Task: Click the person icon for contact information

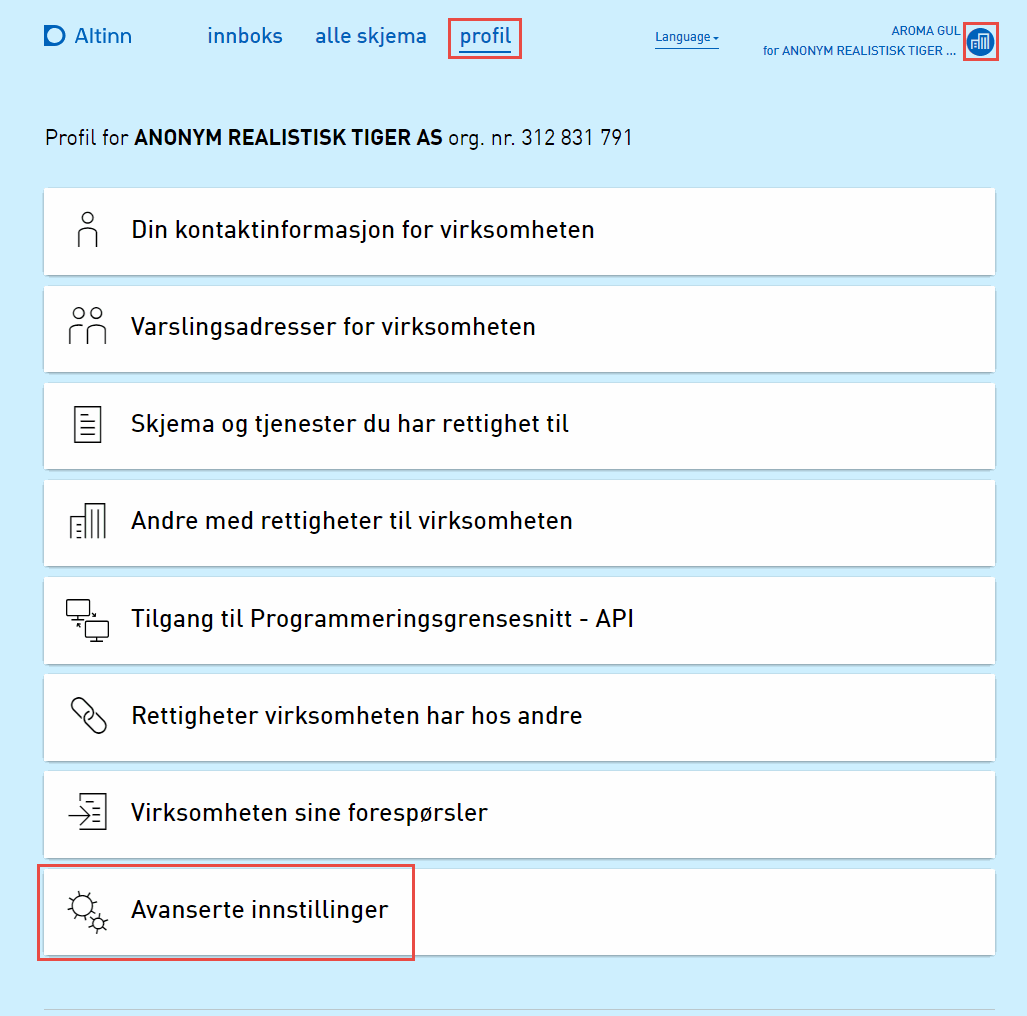Action: (x=88, y=230)
